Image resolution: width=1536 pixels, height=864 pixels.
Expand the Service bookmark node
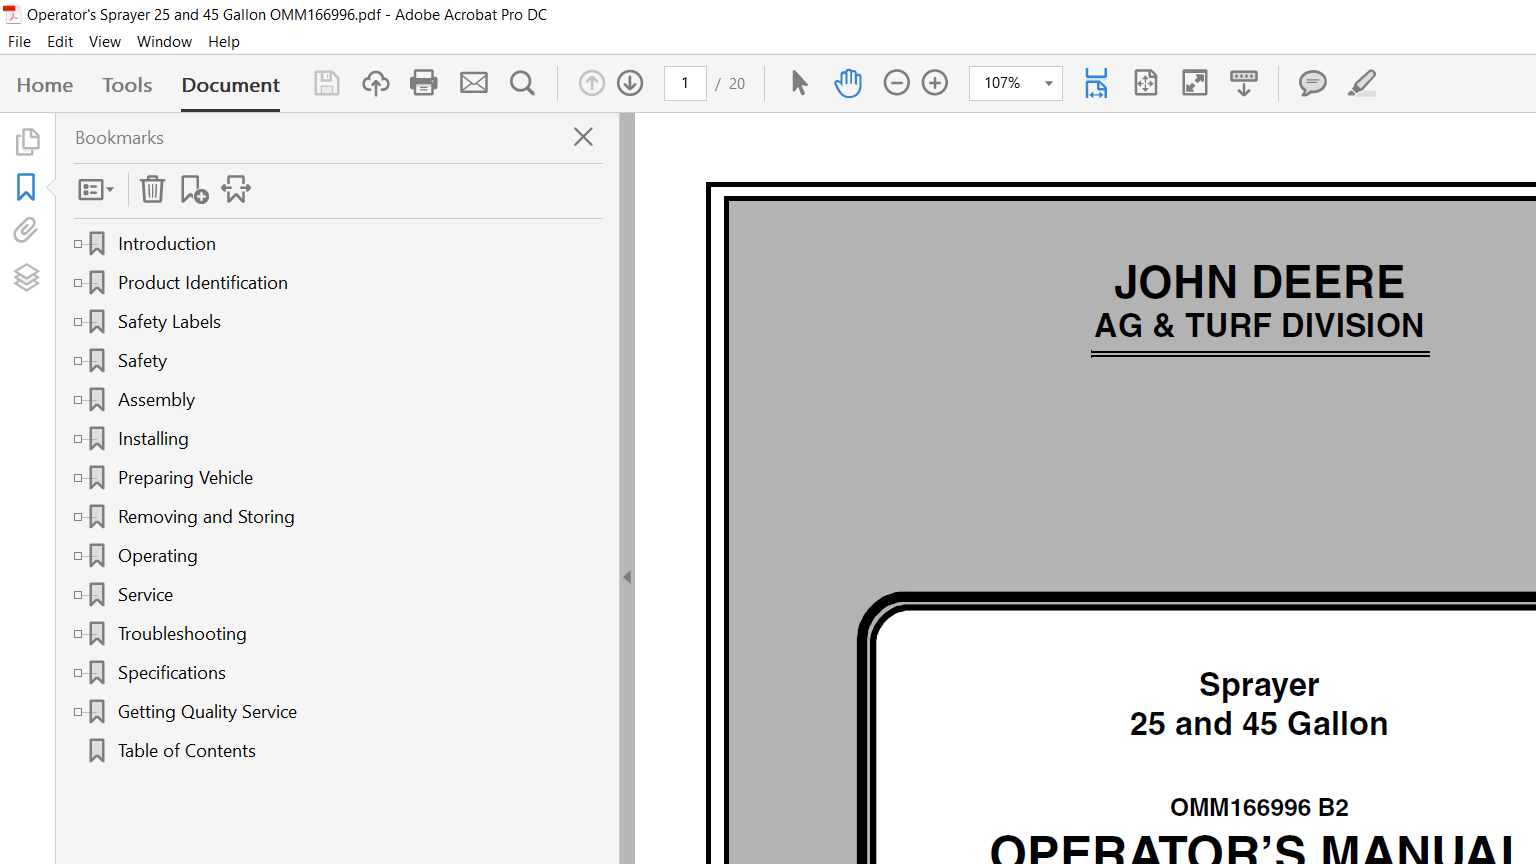pos(78,595)
